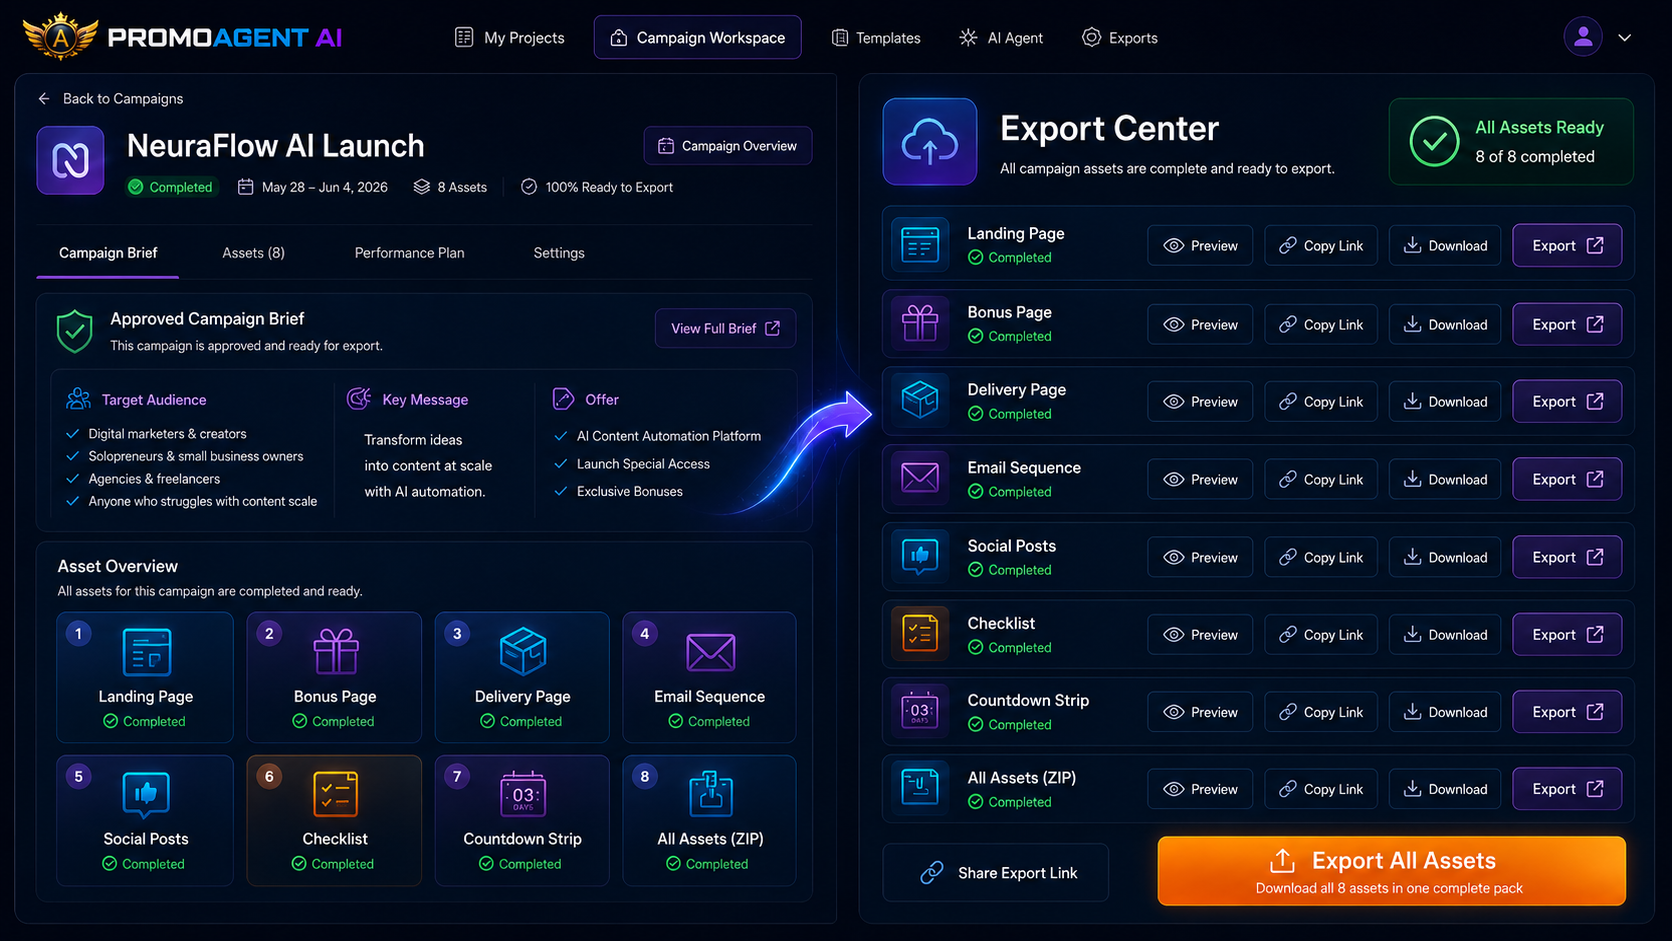
Task: Open the Delivery Page box asset card
Action: 522,677
